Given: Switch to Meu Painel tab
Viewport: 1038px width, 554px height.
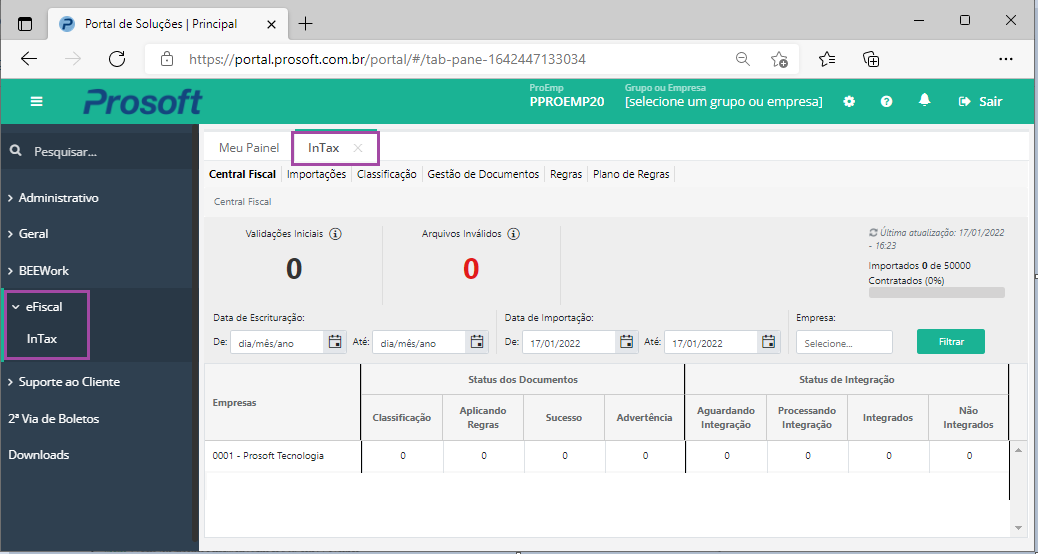Looking at the screenshot, I should [x=249, y=148].
